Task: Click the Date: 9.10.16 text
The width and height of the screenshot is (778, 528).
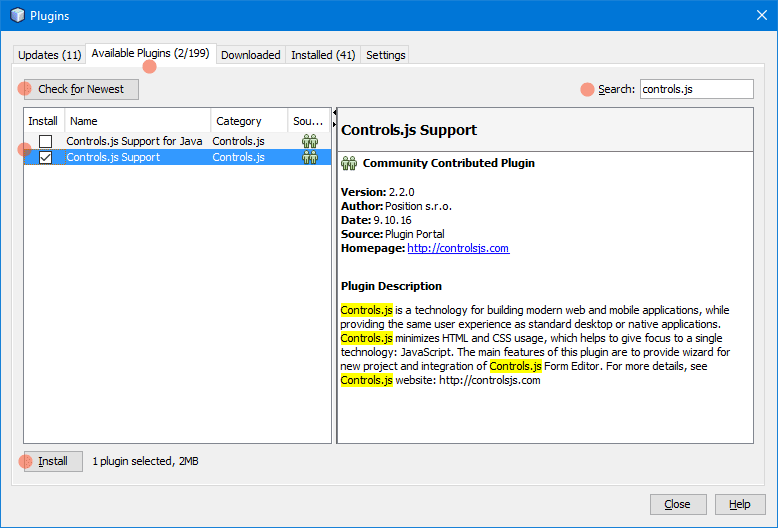Action: pyautogui.click(x=376, y=220)
